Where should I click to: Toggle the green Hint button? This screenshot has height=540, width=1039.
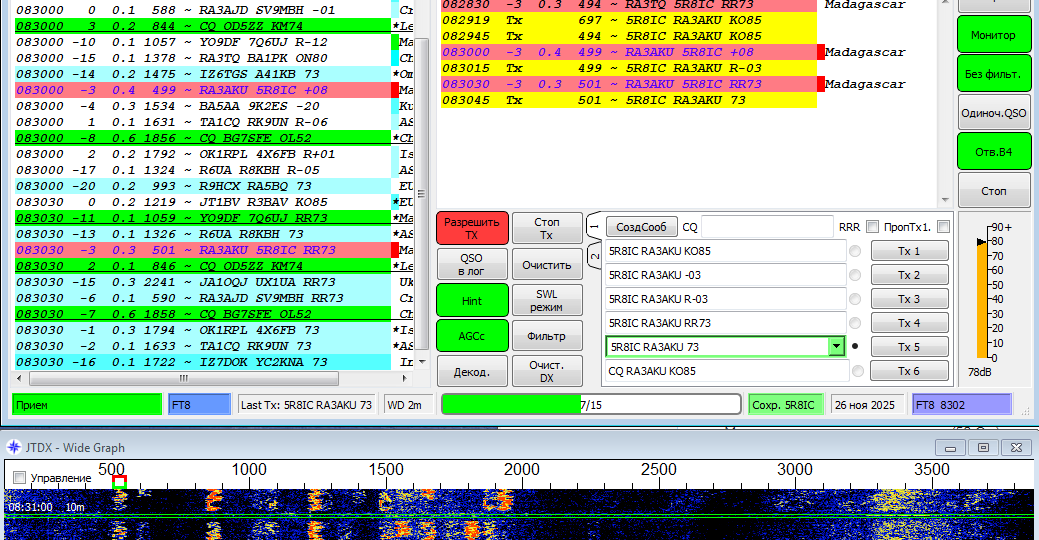tap(472, 300)
